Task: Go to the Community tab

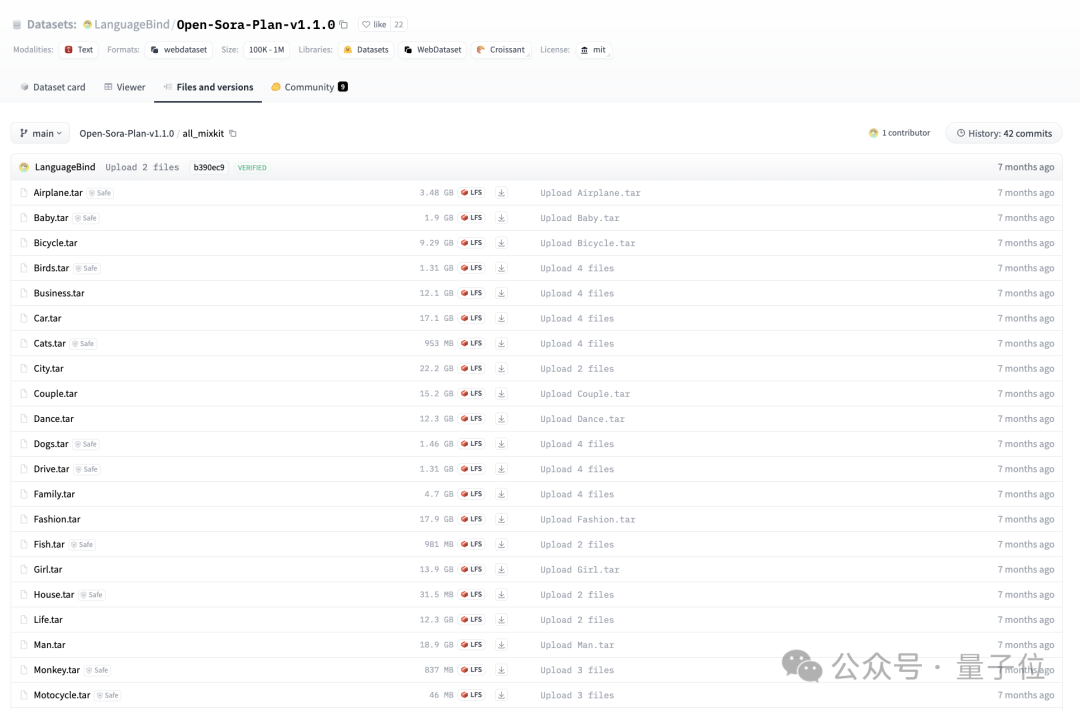Action: coord(309,87)
